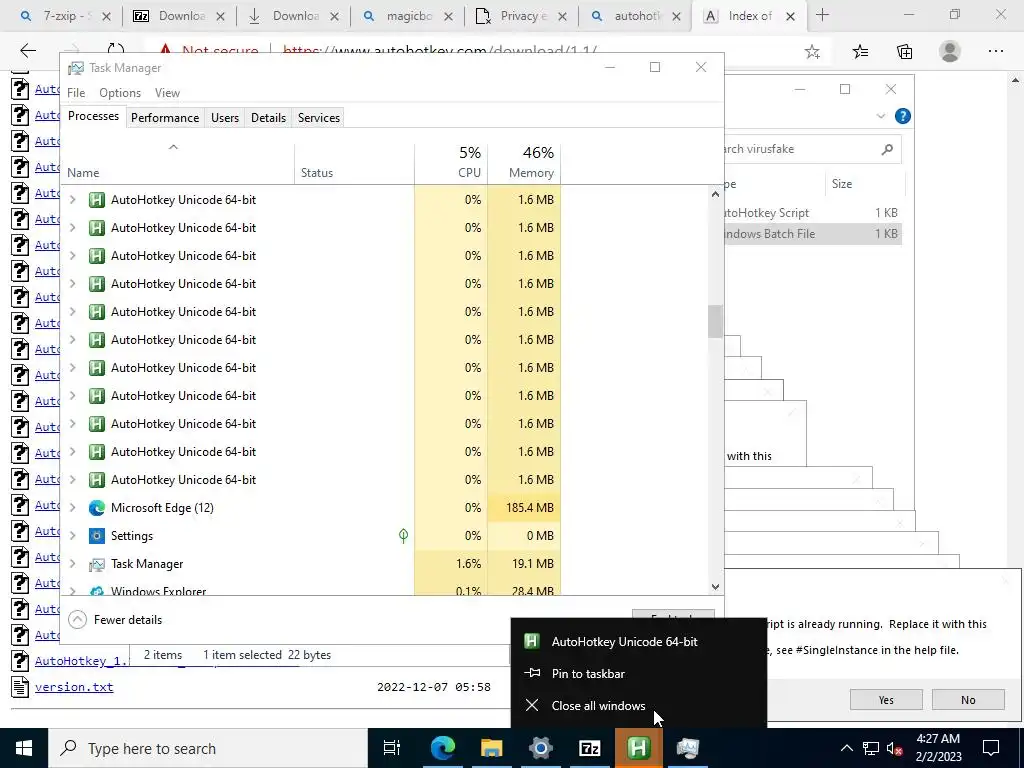Select the Processes tab
The height and width of the screenshot is (768, 1024).
coord(93,116)
